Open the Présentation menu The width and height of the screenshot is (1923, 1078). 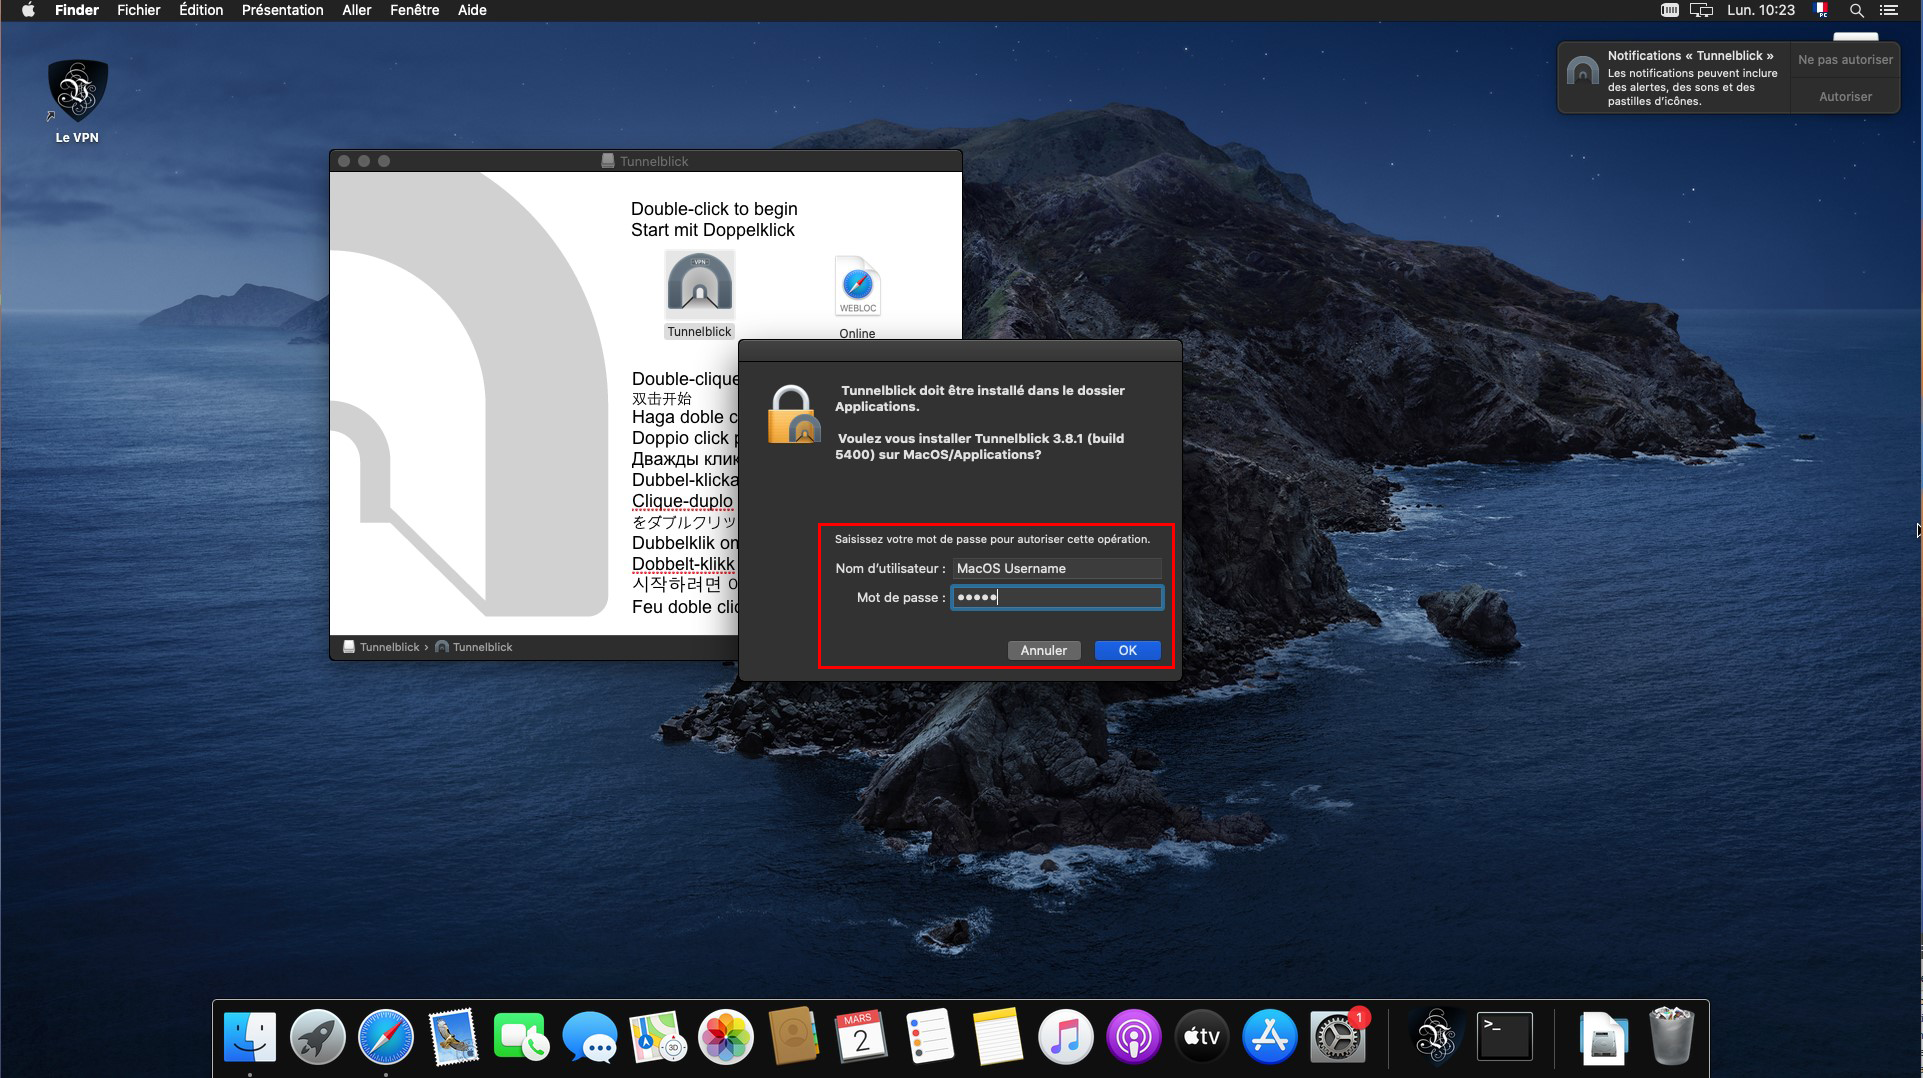[x=282, y=10]
